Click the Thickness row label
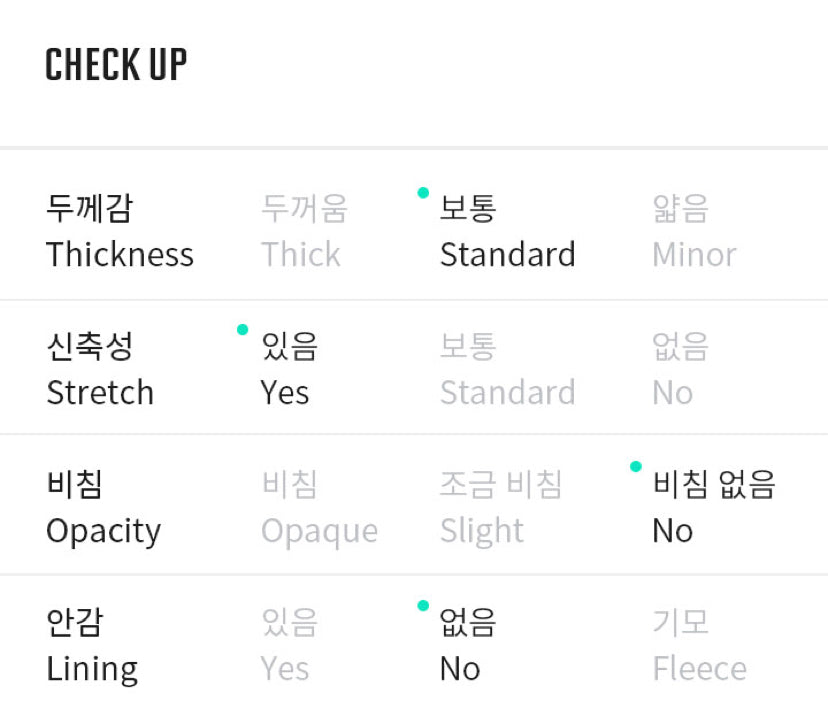The image size is (828, 701). pos(120,232)
